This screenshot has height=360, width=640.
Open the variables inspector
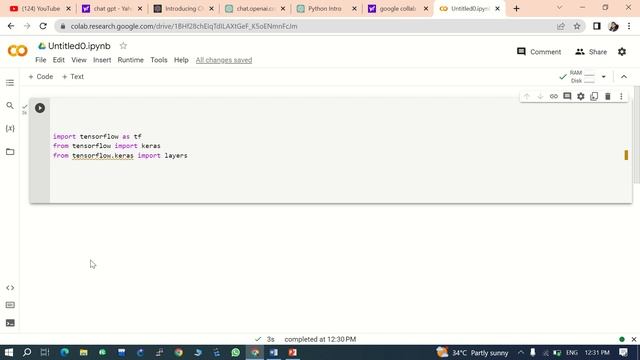[10, 129]
